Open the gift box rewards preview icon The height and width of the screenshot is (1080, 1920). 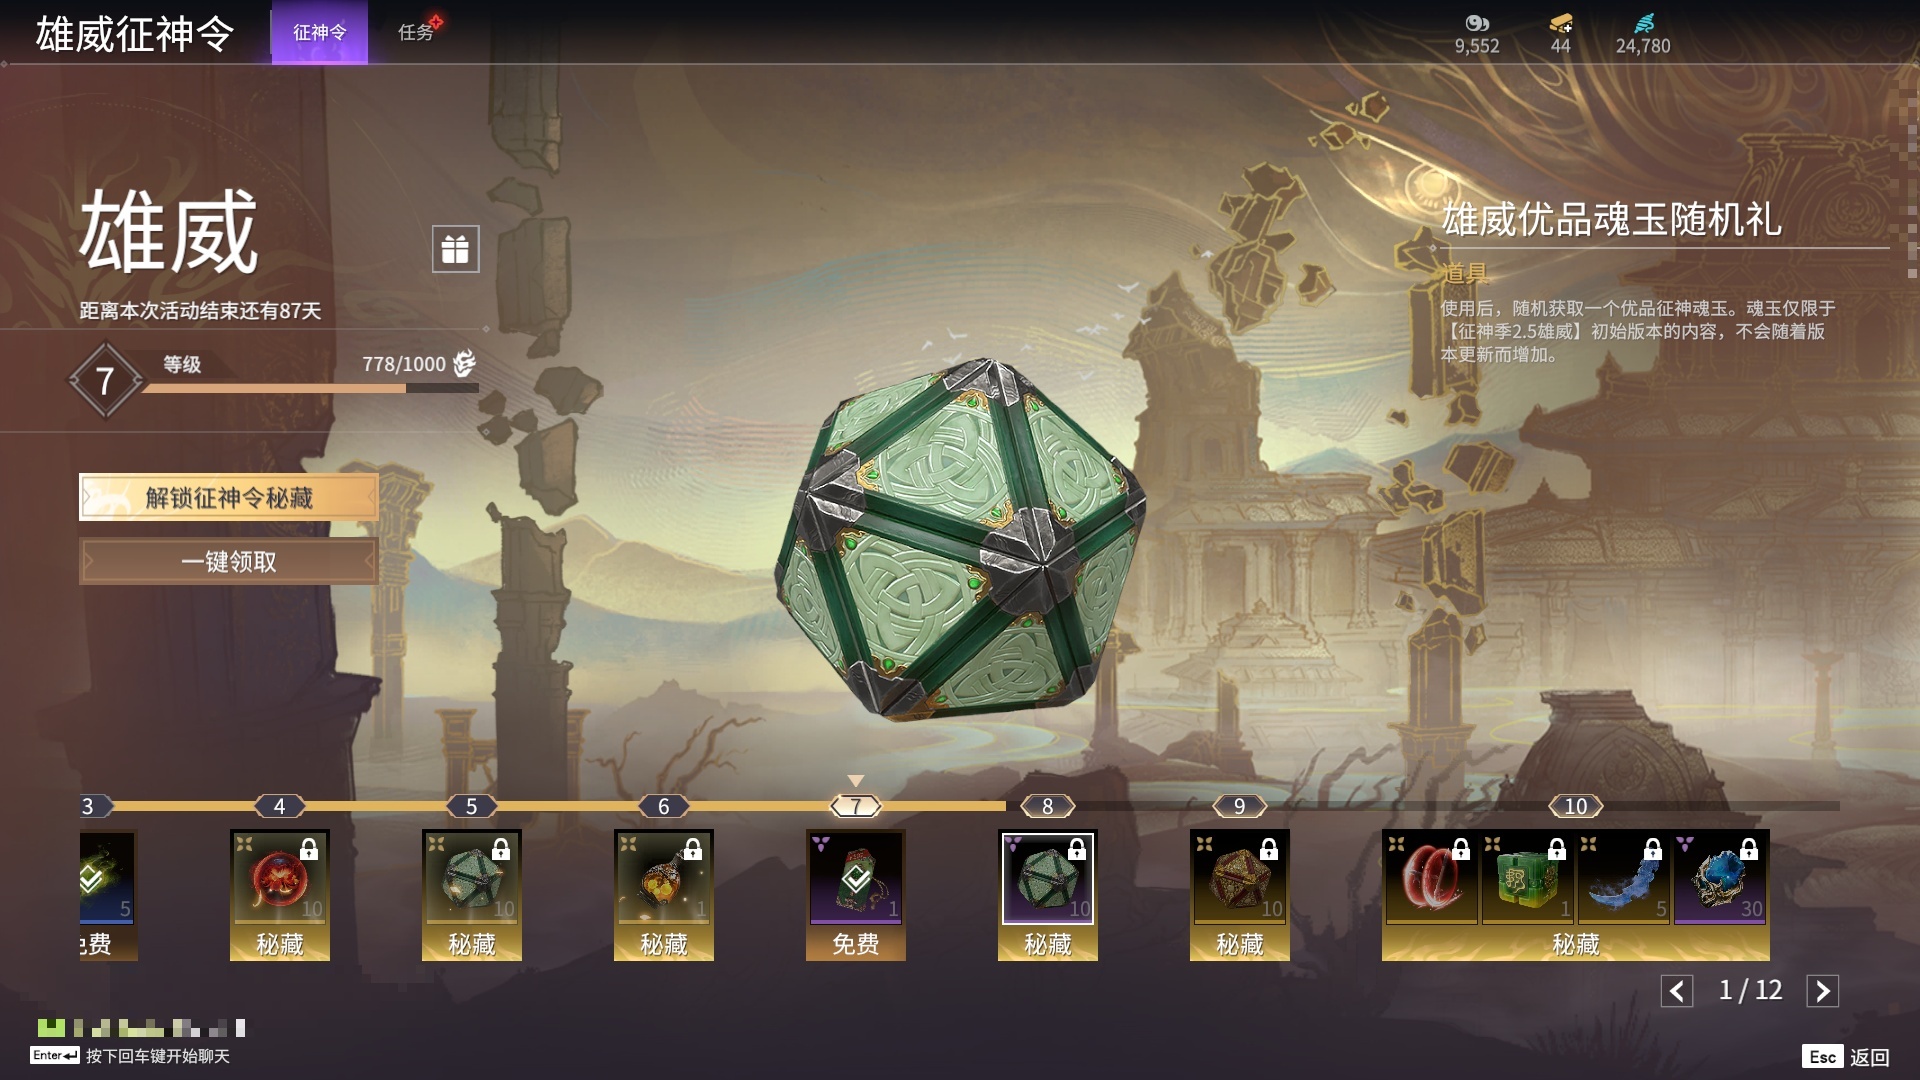coord(455,248)
